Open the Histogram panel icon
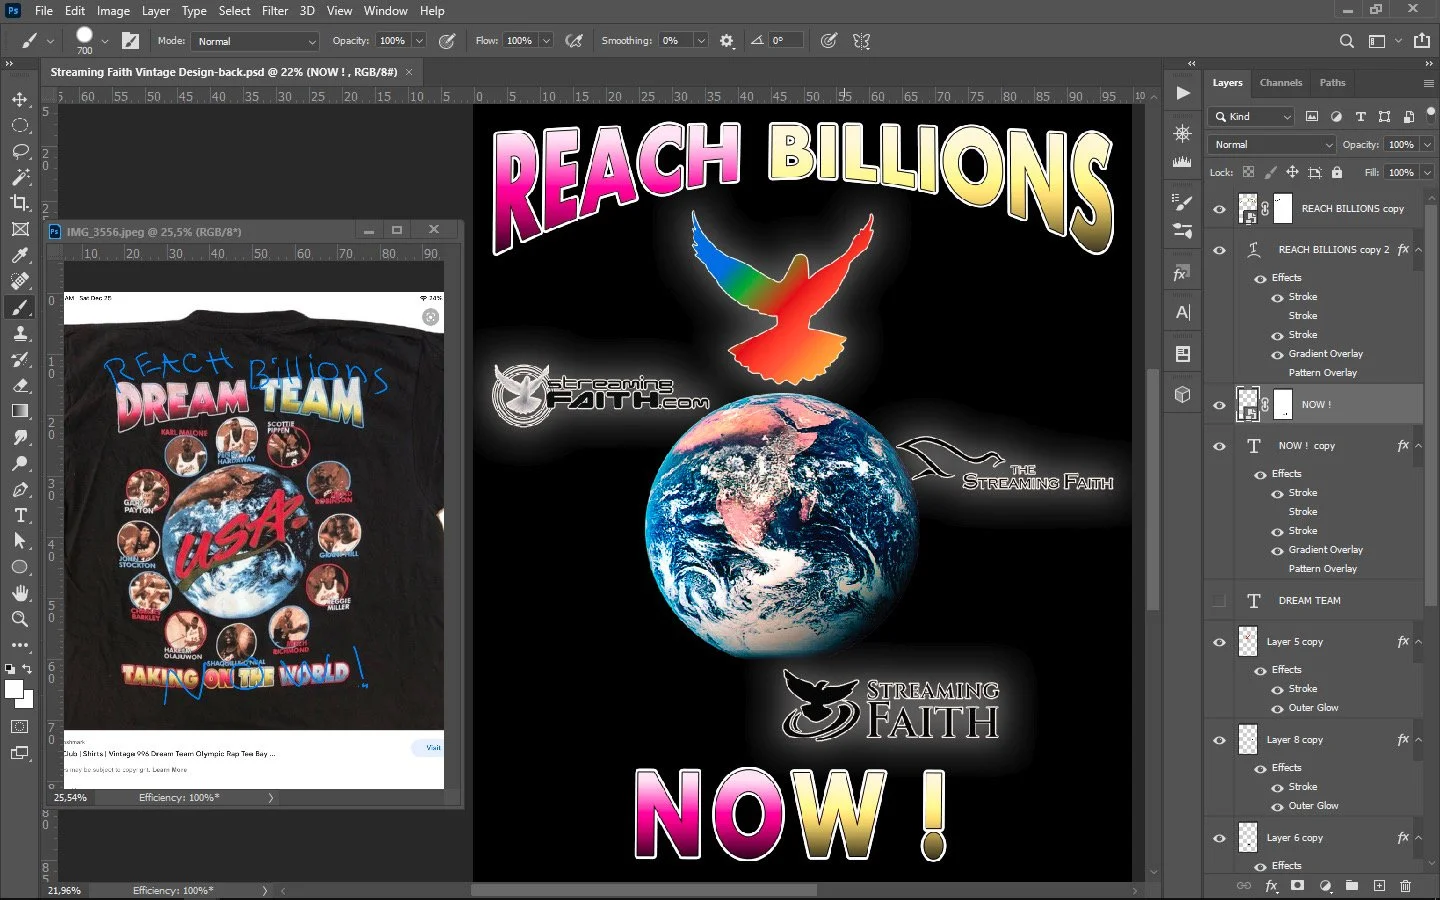 1183,161
